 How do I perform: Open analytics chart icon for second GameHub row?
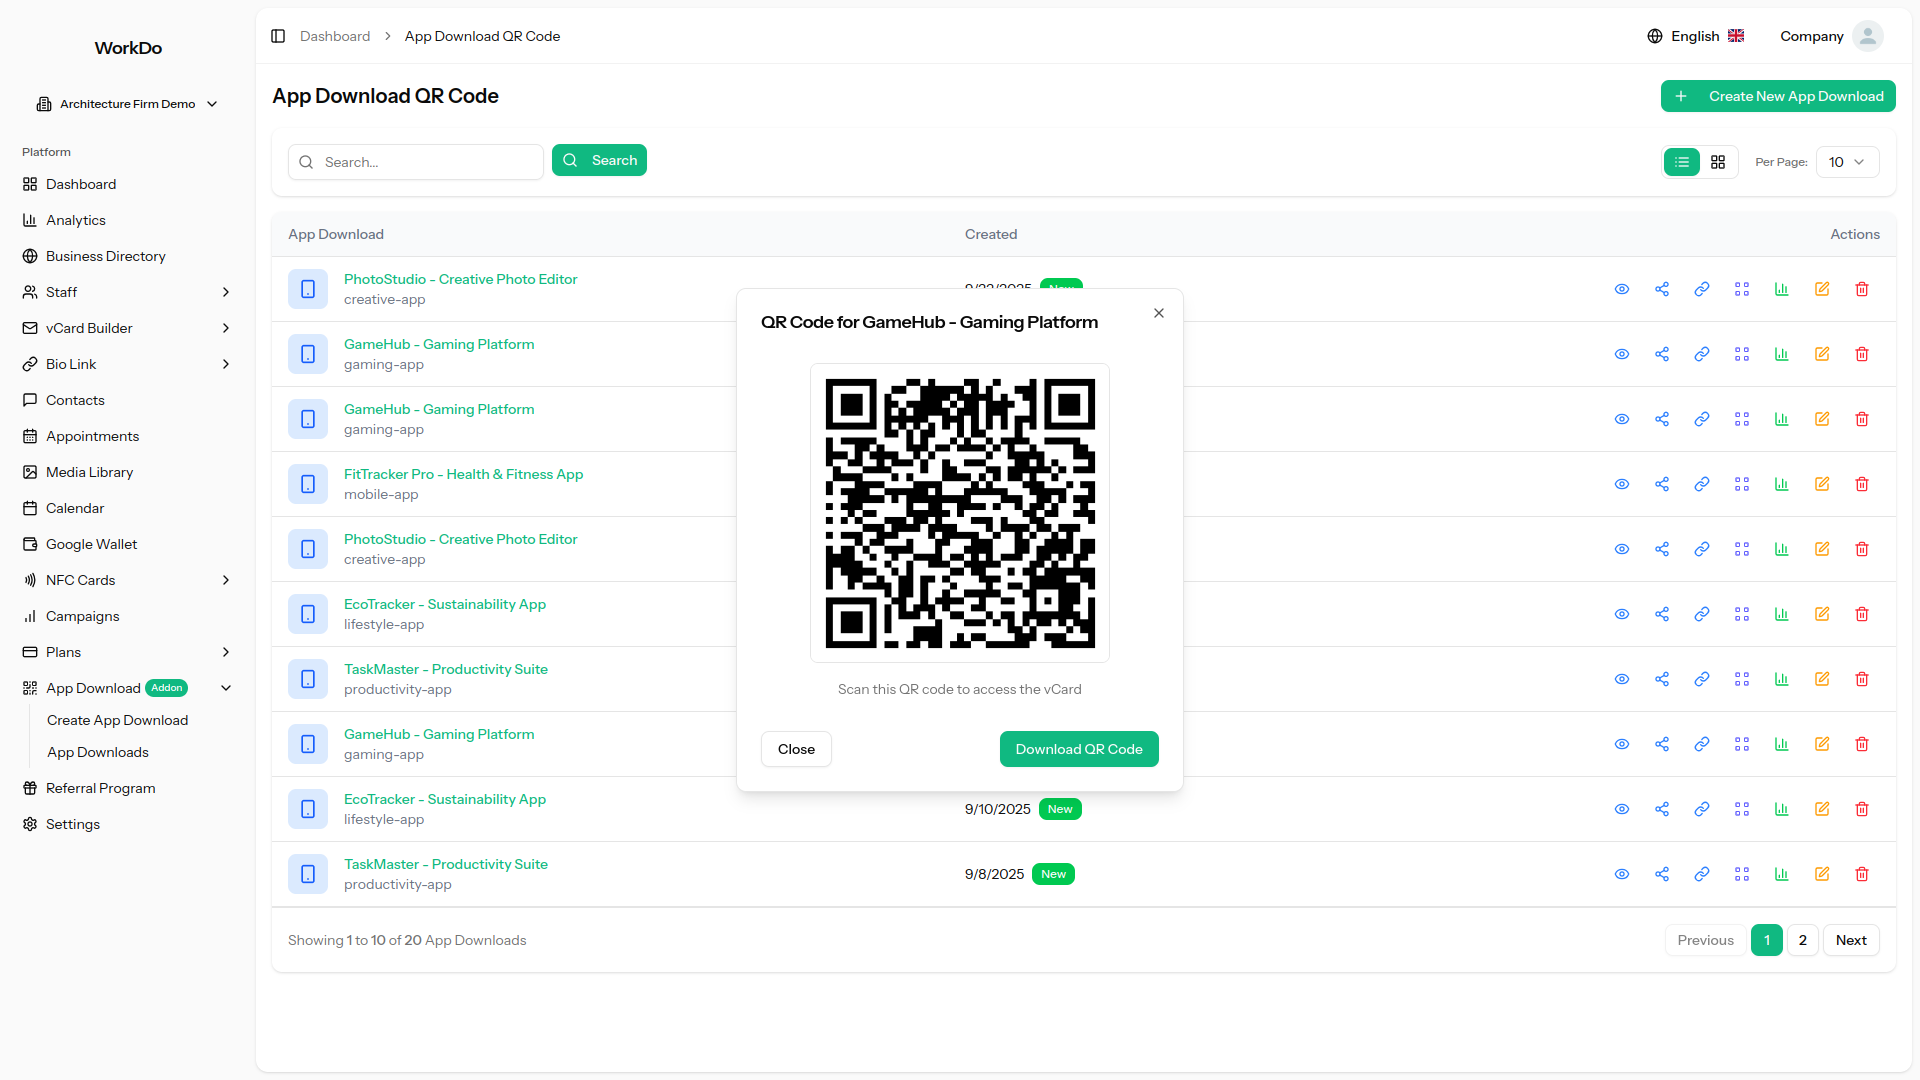click(x=1782, y=419)
